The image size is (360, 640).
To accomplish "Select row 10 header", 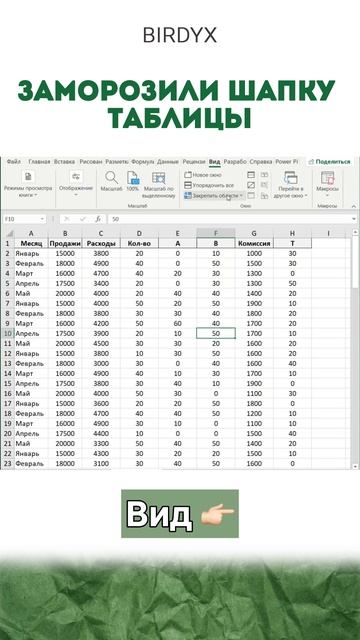I will click(x=8, y=333).
